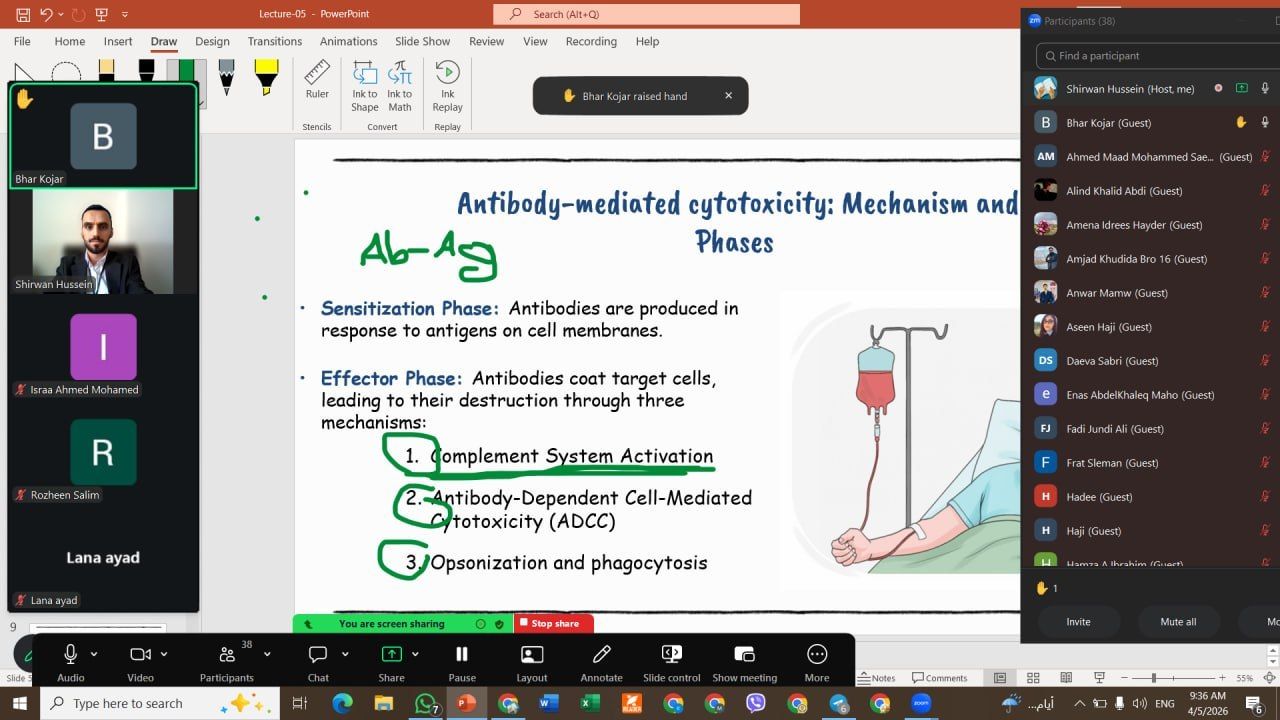Toggle microphone for Shirwan Hussein in participants list
Image resolution: width=1280 pixels, height=720 pixels.
(1265, 89)
